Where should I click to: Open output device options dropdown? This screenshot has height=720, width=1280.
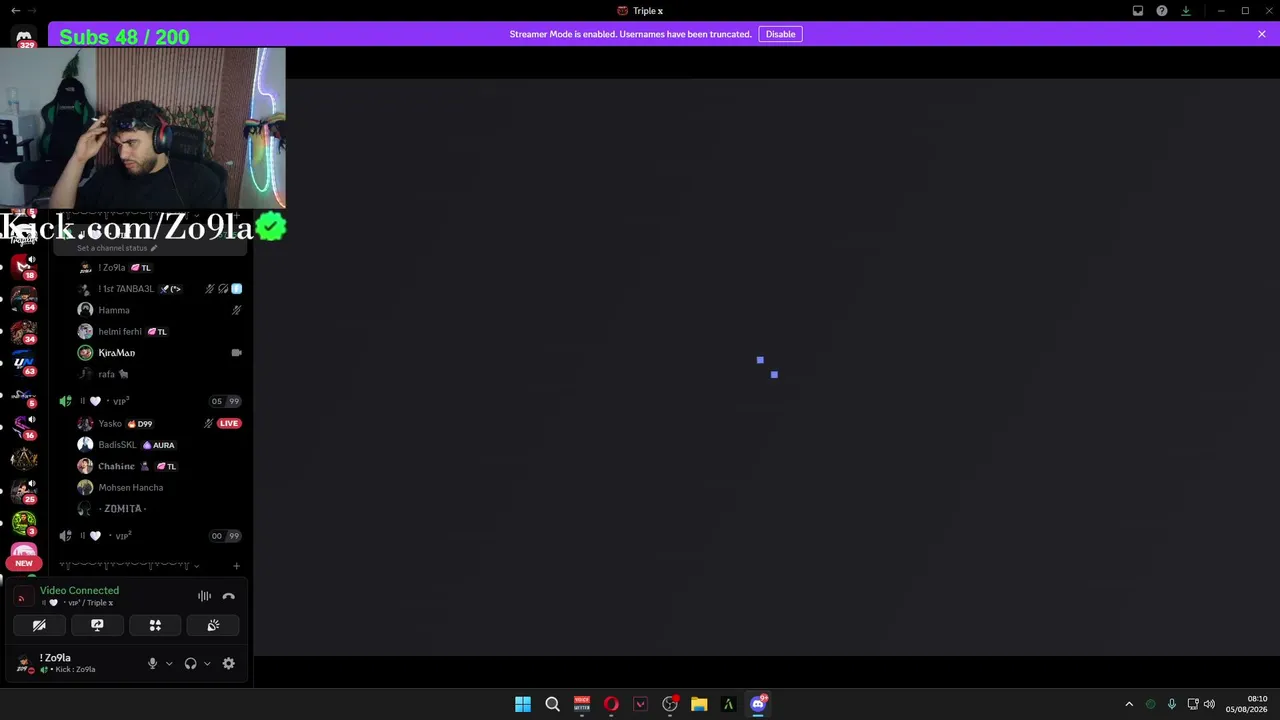point(207,663)
